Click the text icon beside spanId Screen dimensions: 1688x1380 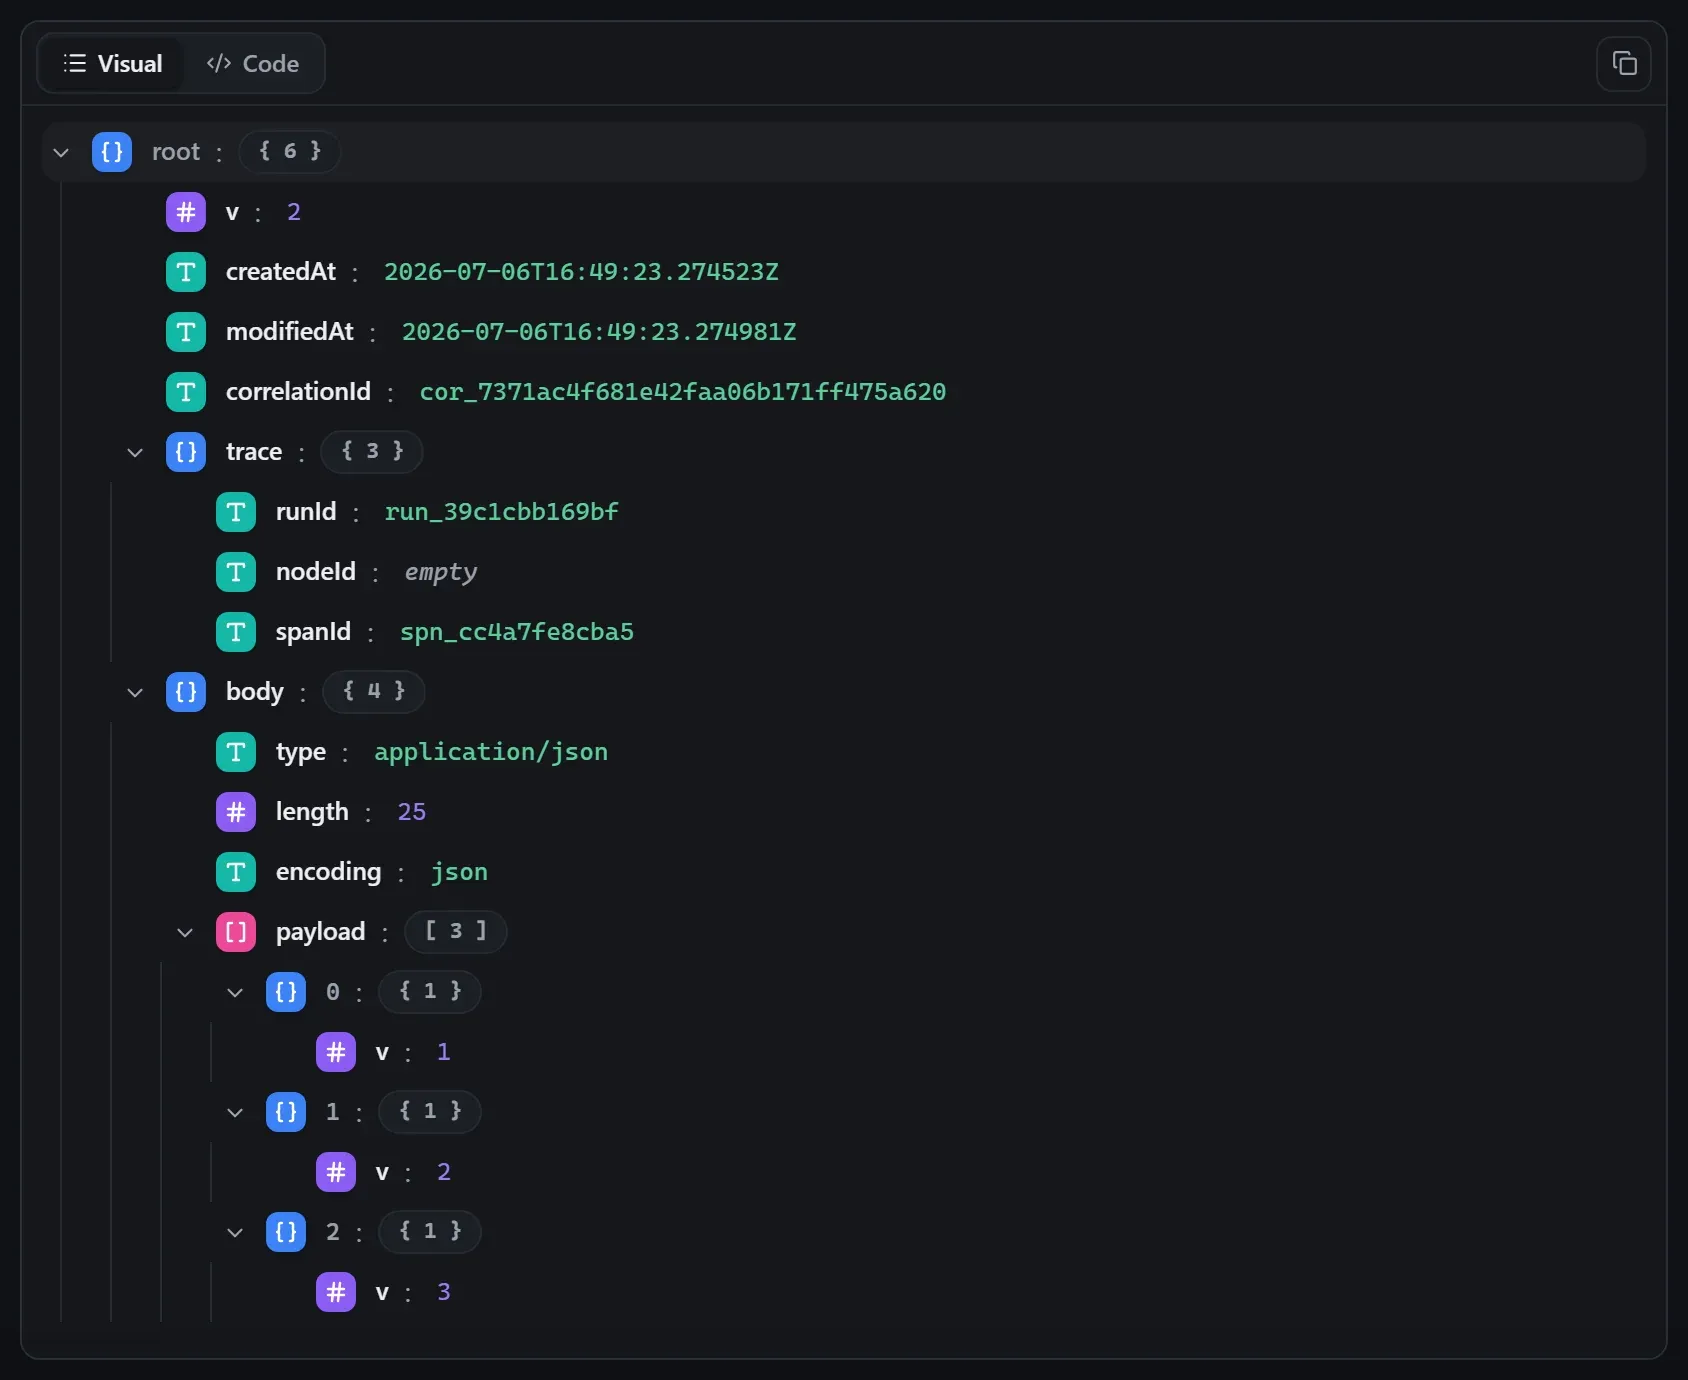[x=236, y=632]
